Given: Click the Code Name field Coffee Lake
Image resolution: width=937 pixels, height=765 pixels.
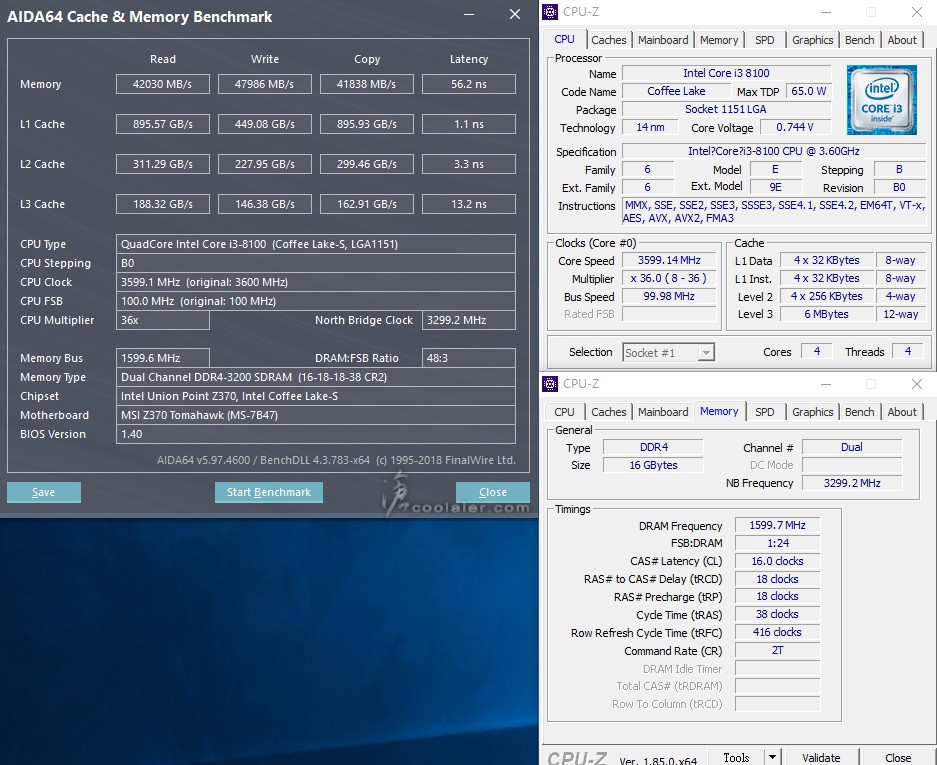Looking at the screenshot, I should [676, 91].
